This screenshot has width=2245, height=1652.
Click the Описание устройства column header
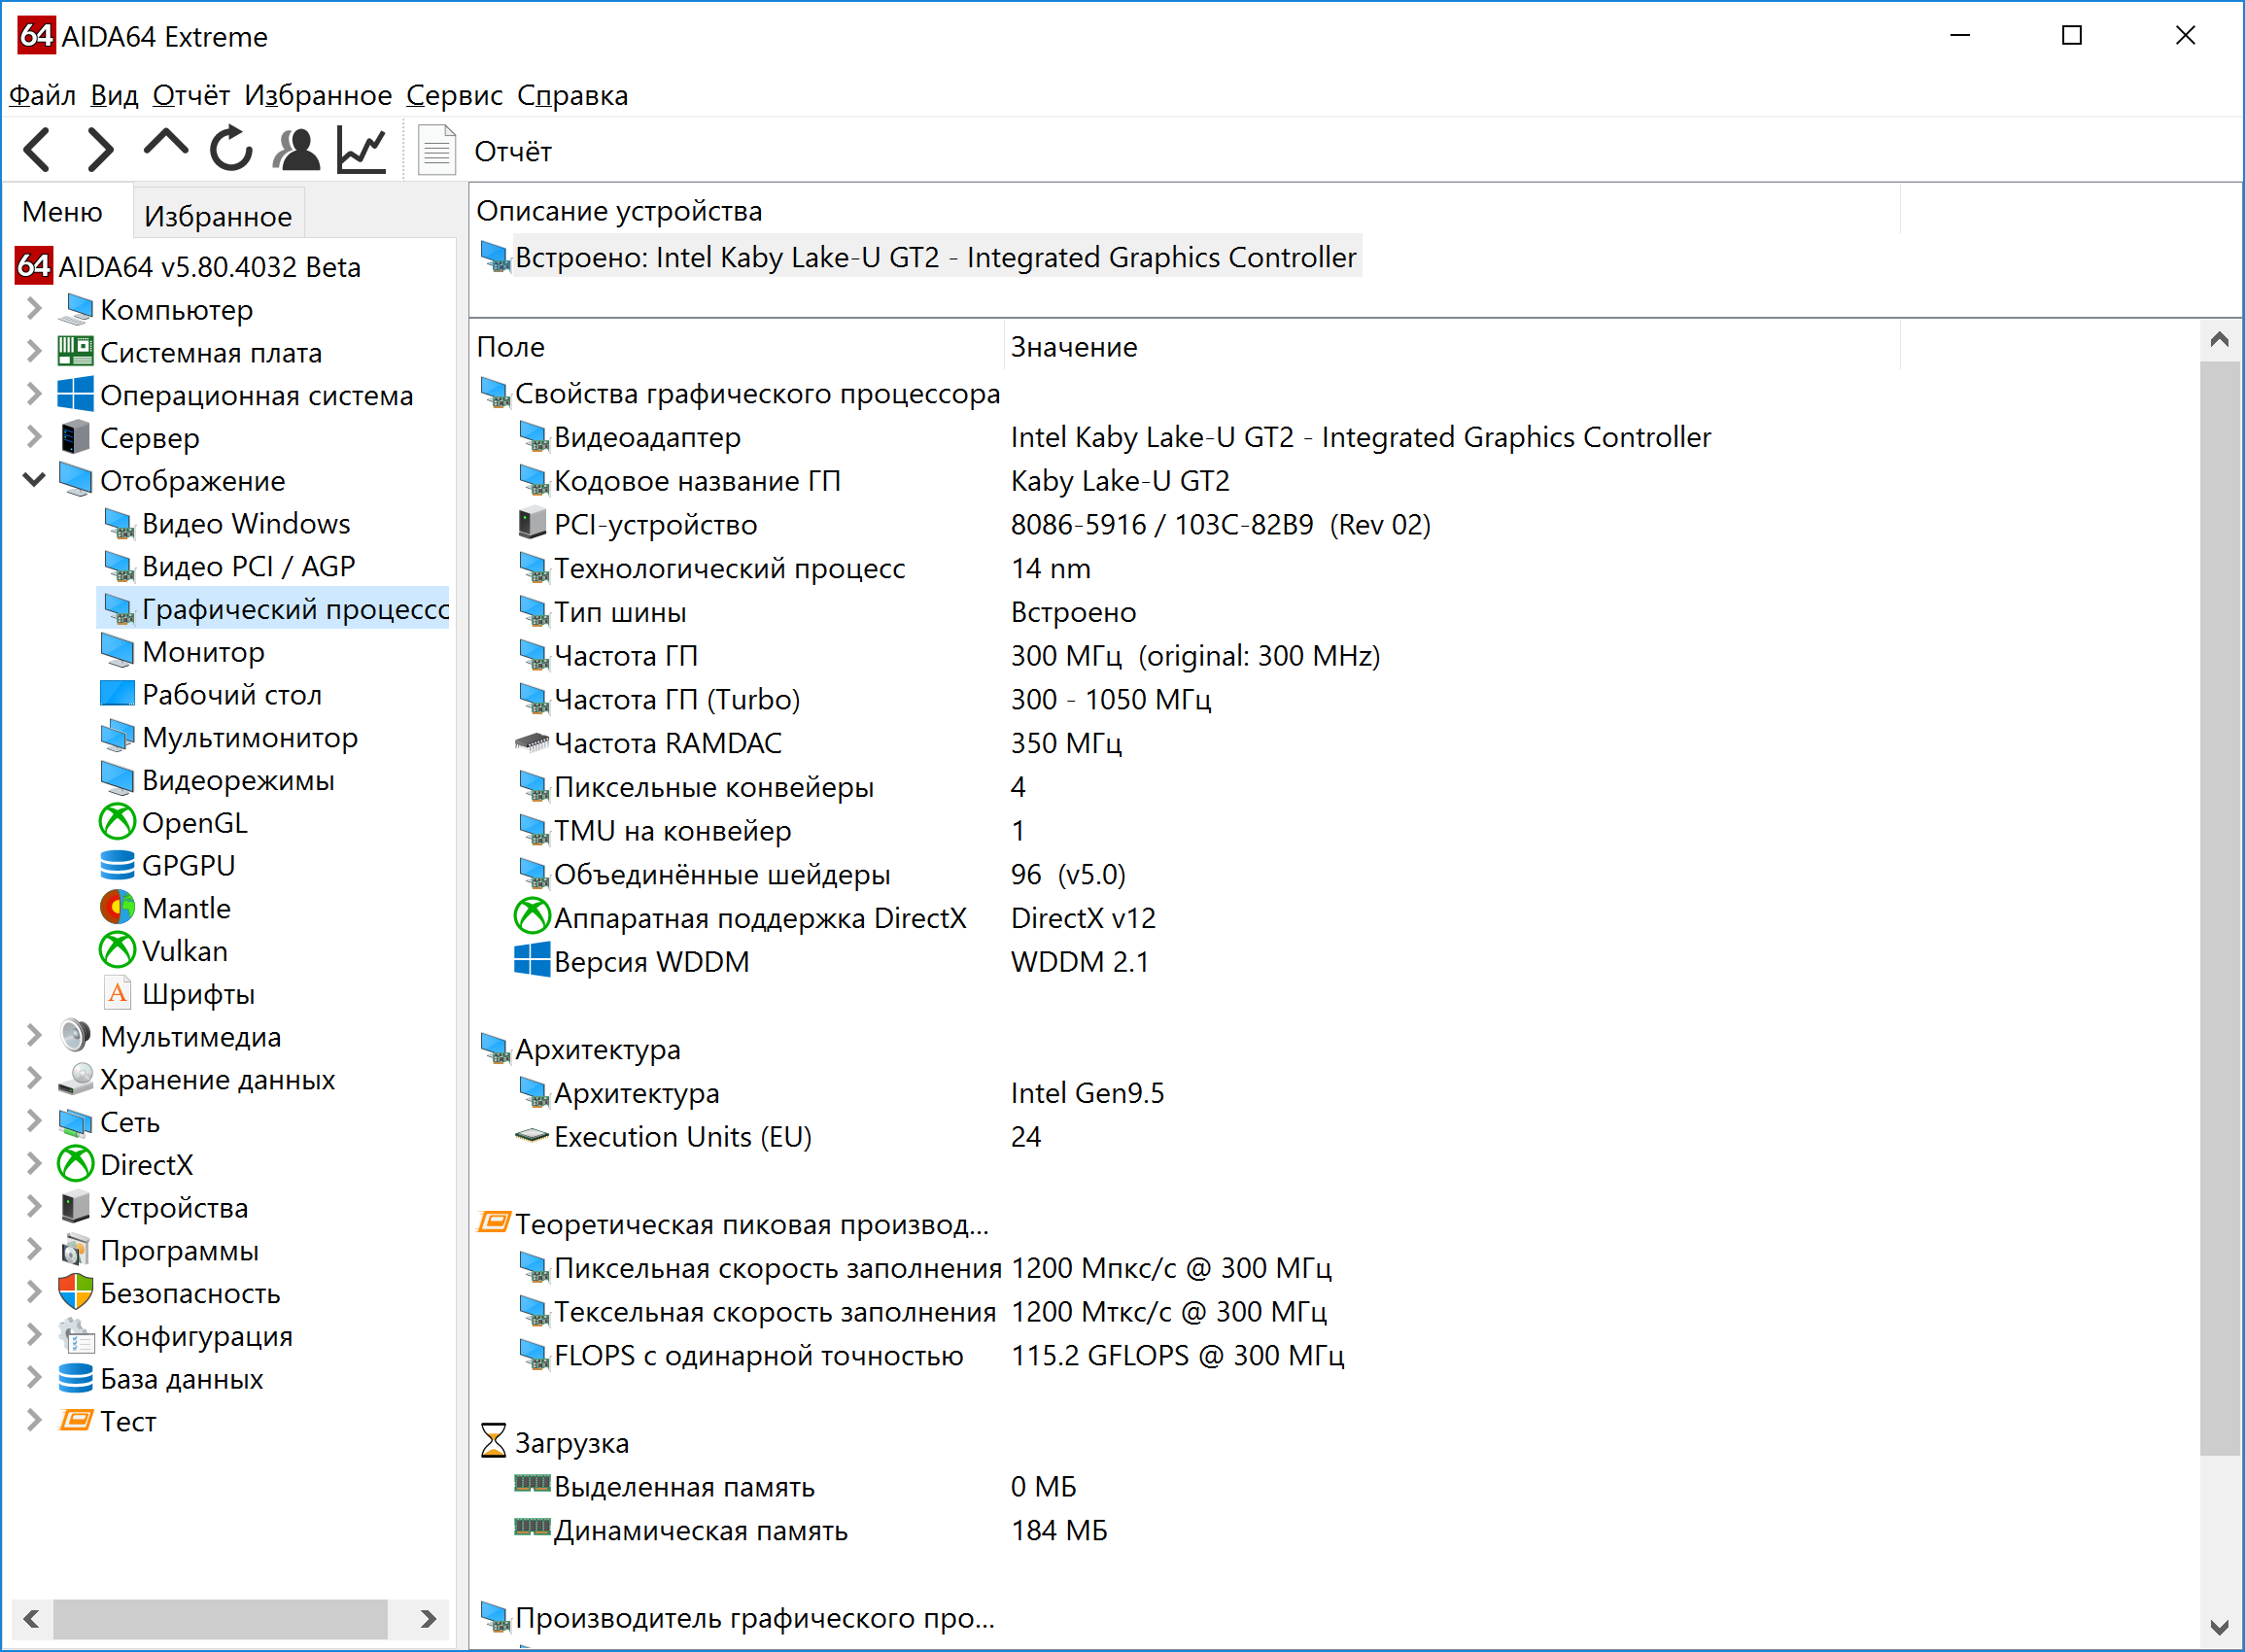click(1185, 211)
